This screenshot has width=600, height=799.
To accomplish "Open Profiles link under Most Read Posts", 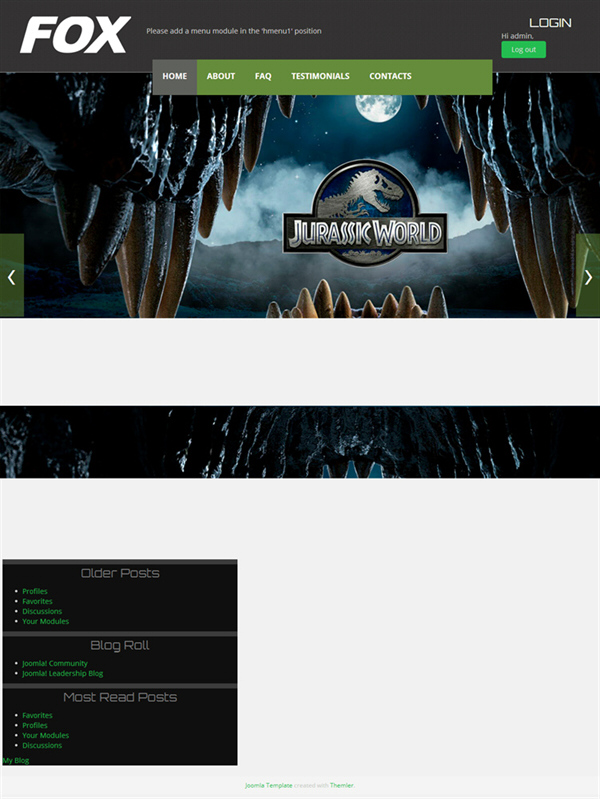I will (35, 725).
